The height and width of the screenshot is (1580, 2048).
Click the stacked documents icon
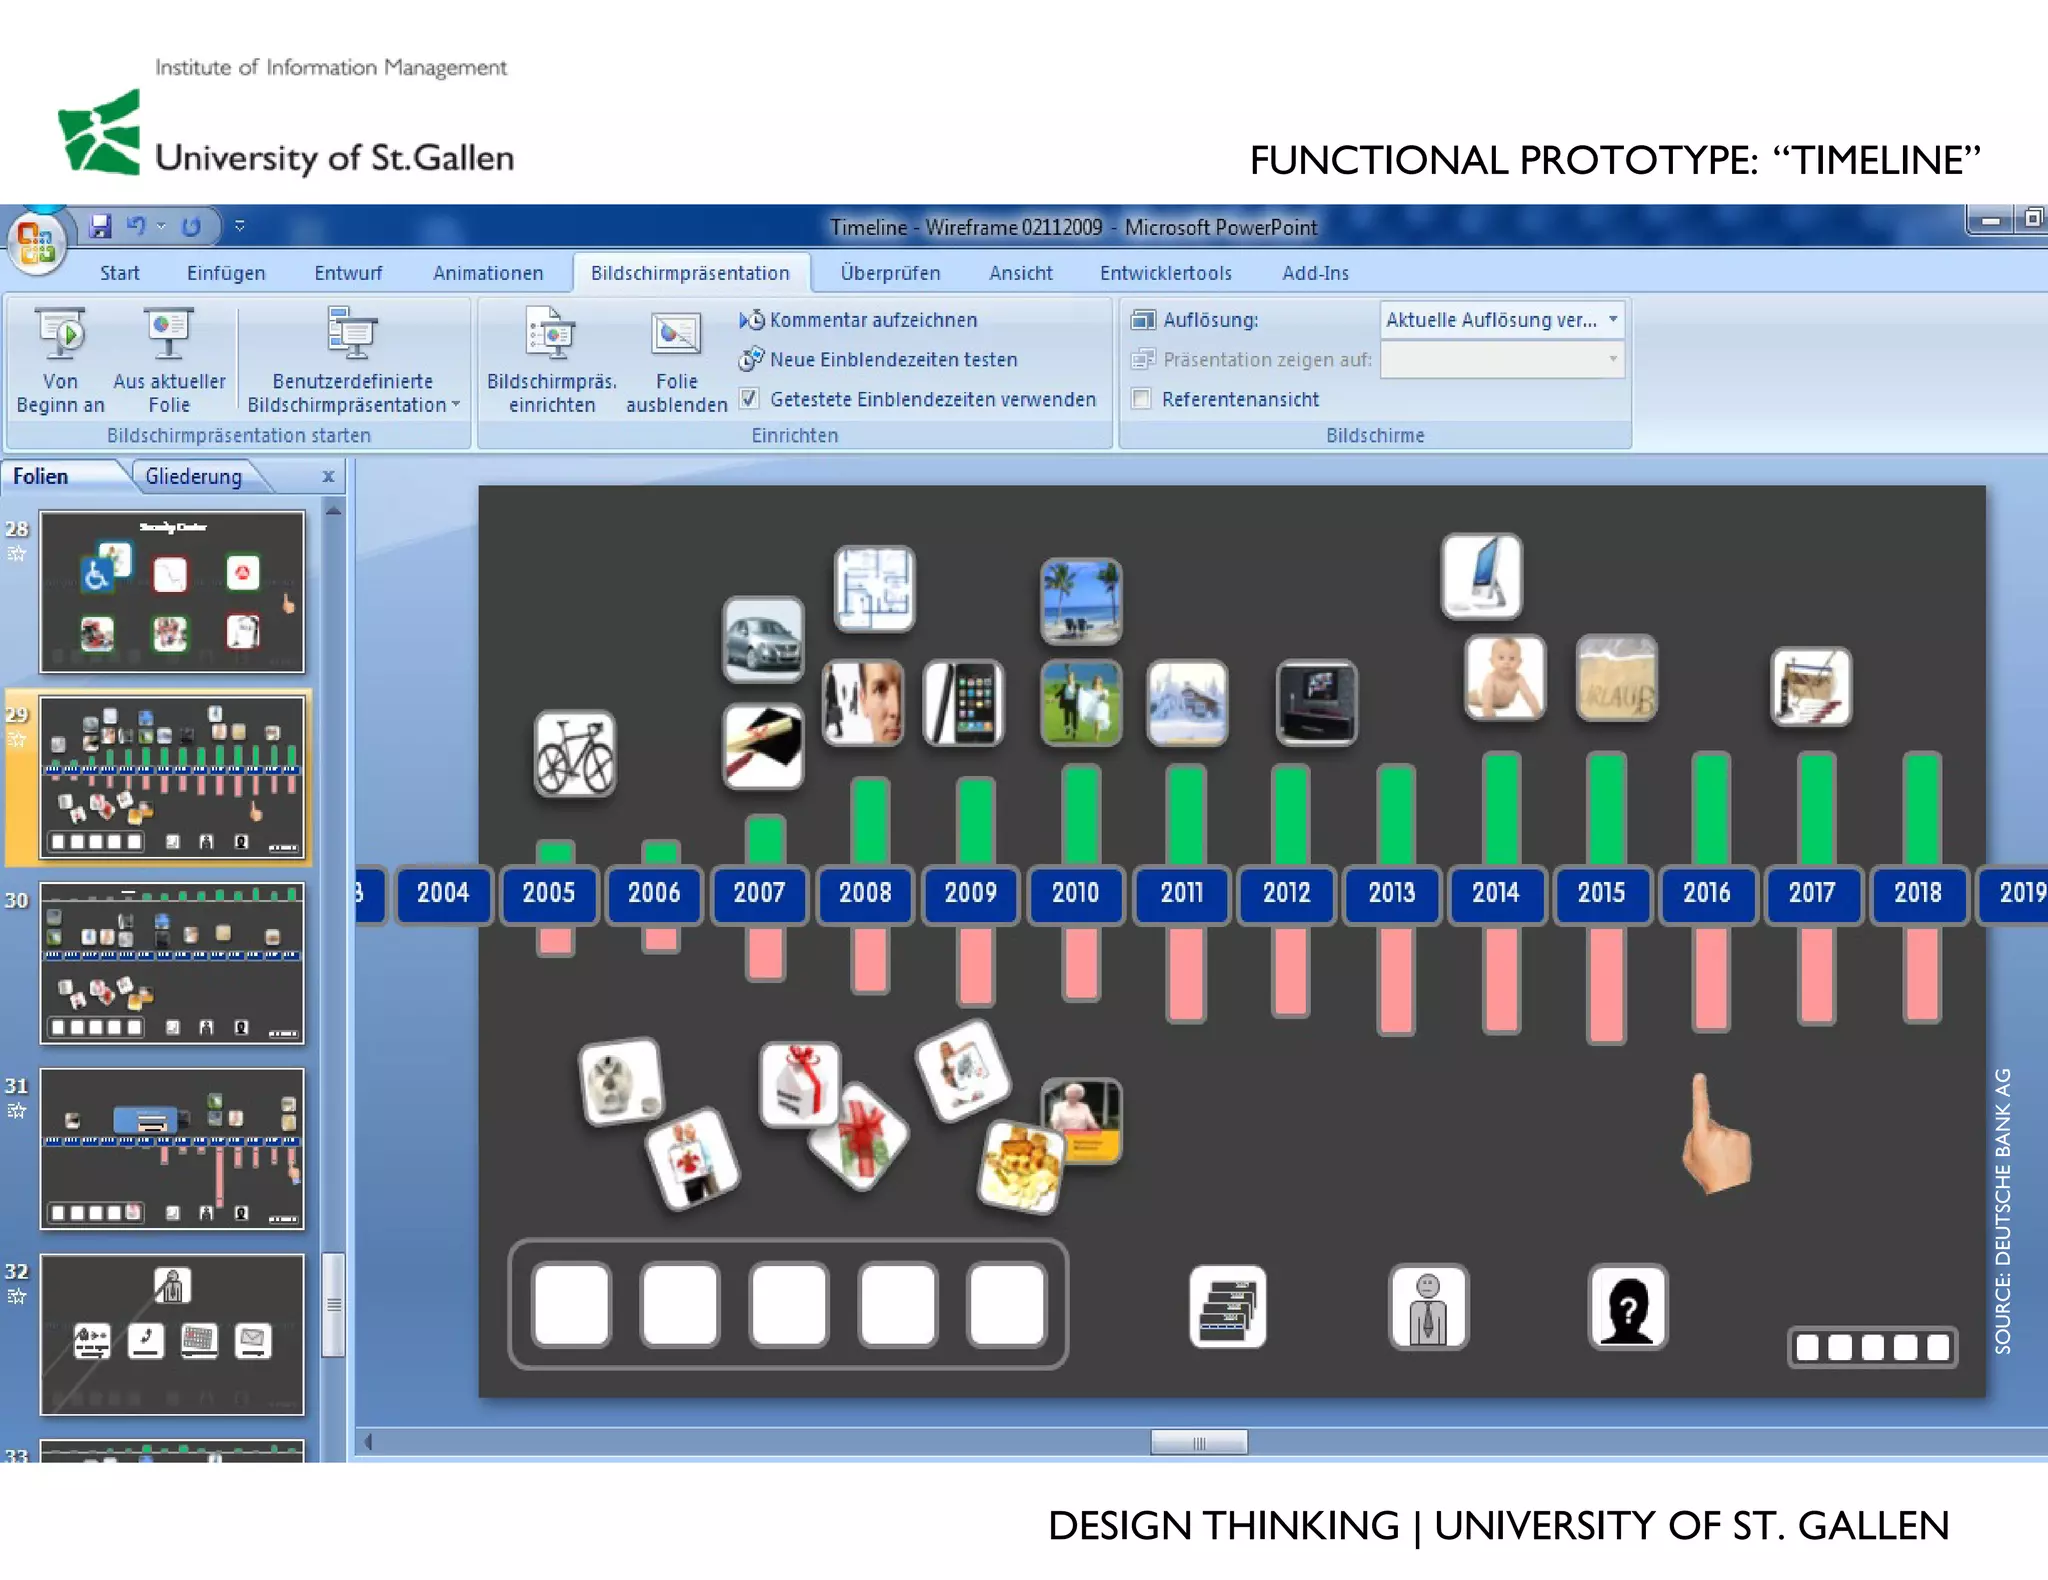coord(1228,1307)
